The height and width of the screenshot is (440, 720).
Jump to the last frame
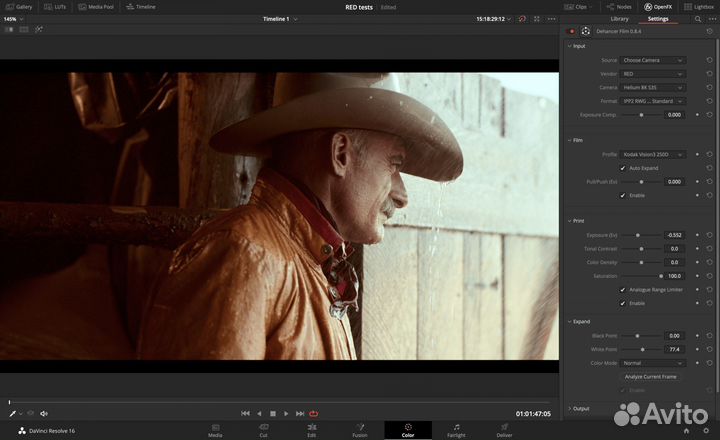click(300, 413)
